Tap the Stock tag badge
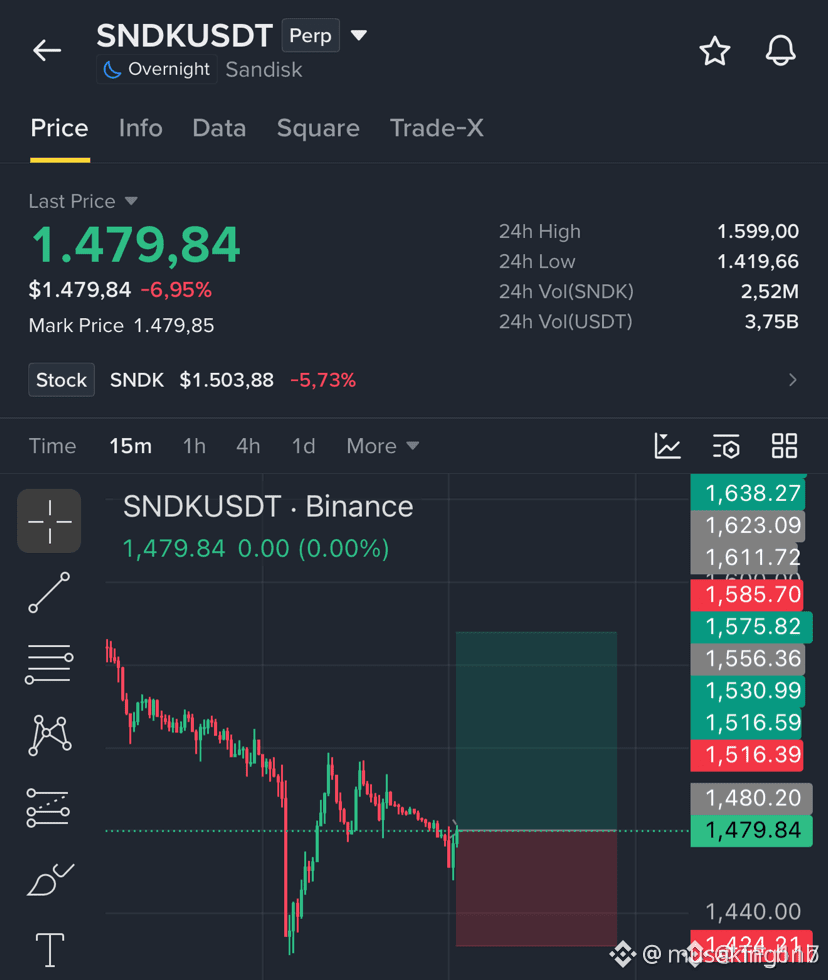This screenshot has height=980, width=828. pyautogui.click(x=61, y=379)
